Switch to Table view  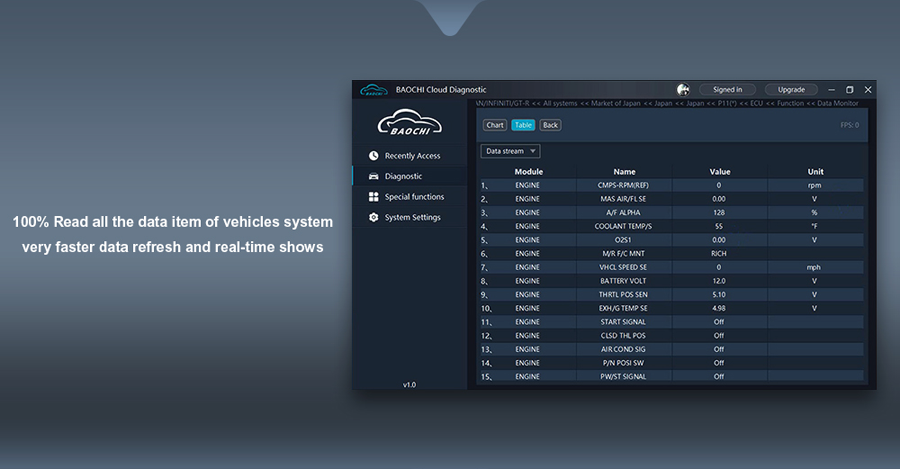(x=523, y=125)
